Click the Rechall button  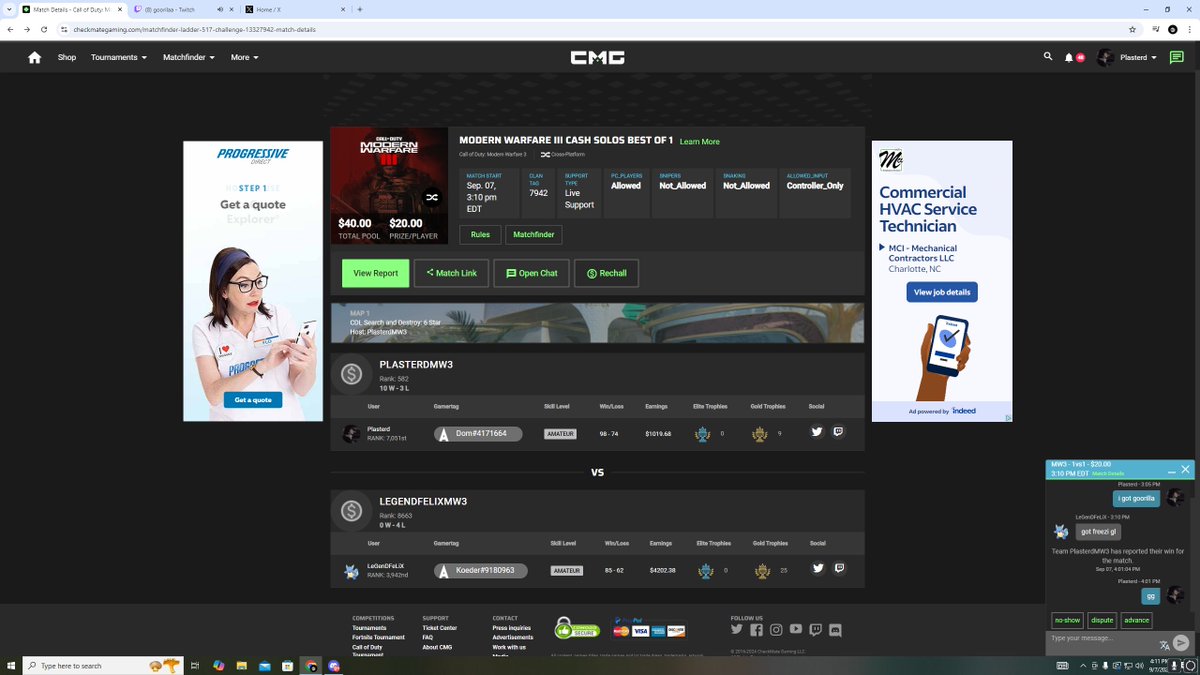(x=607, y=273)
